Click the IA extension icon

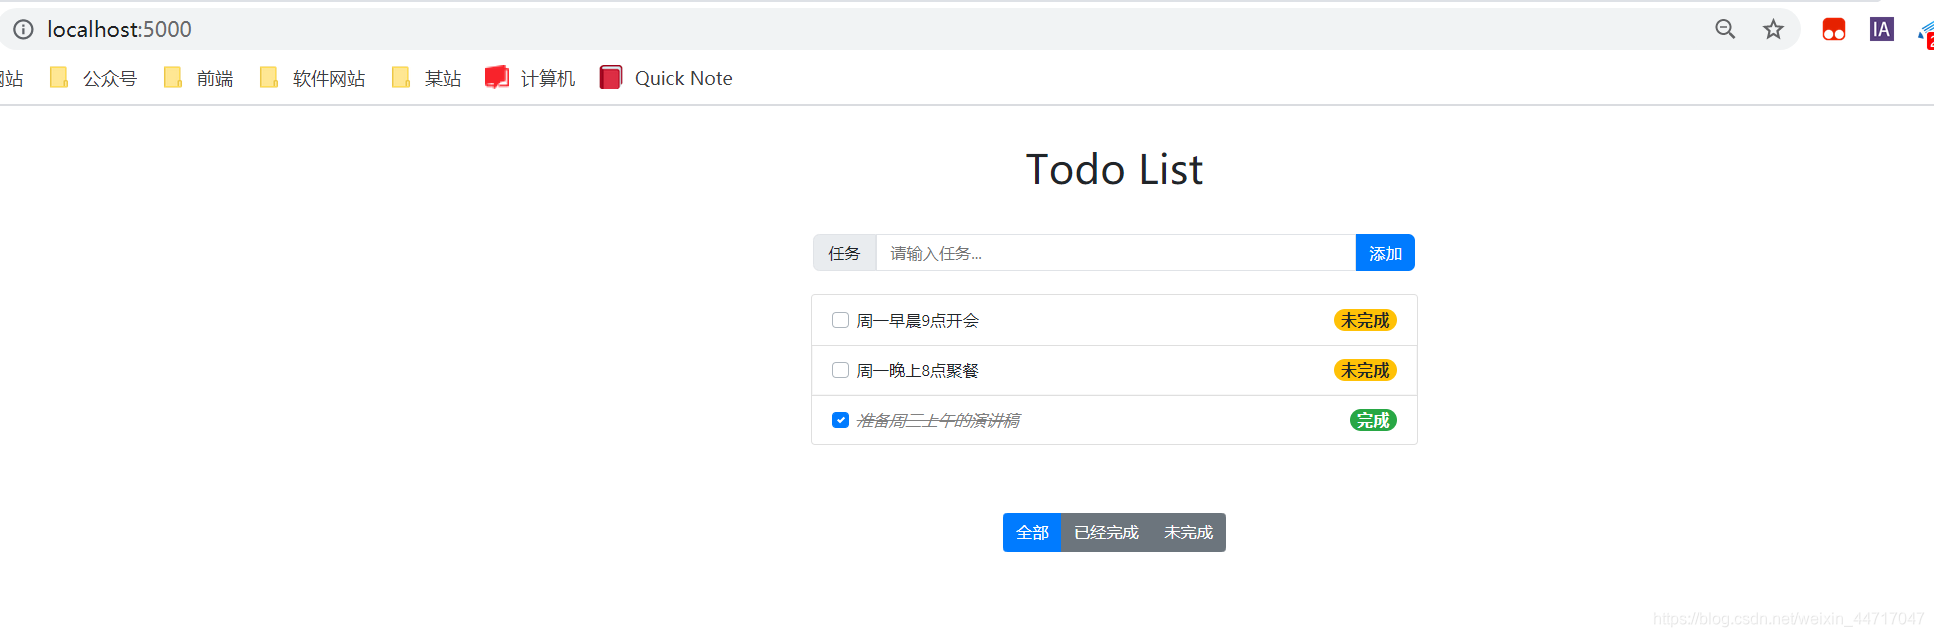tap(1881, 29)
